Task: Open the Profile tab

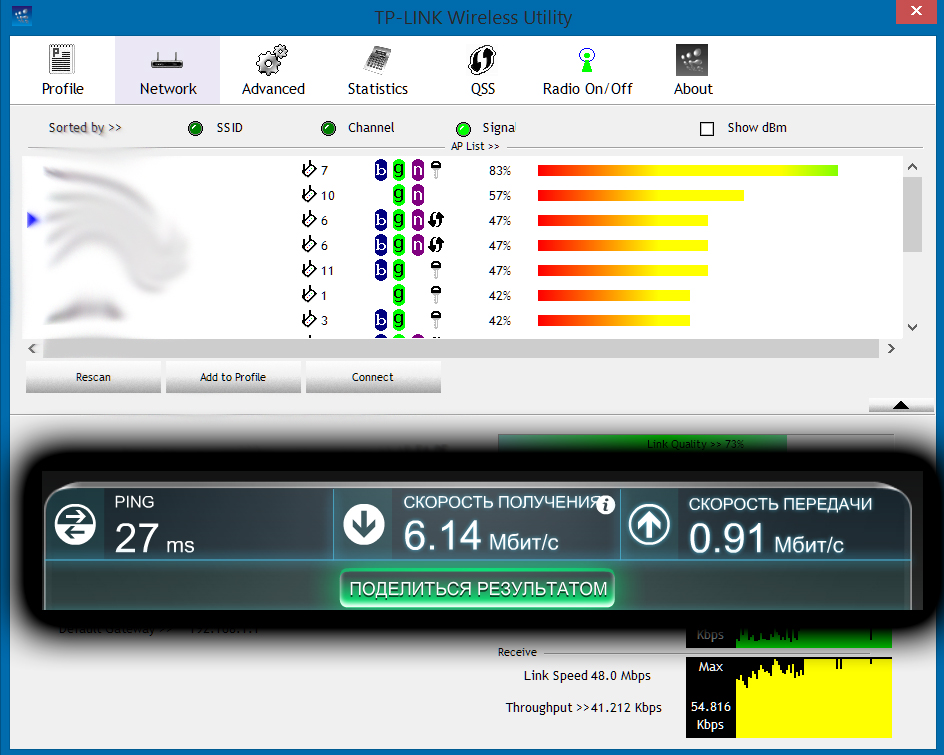Action: click(62, 70)
